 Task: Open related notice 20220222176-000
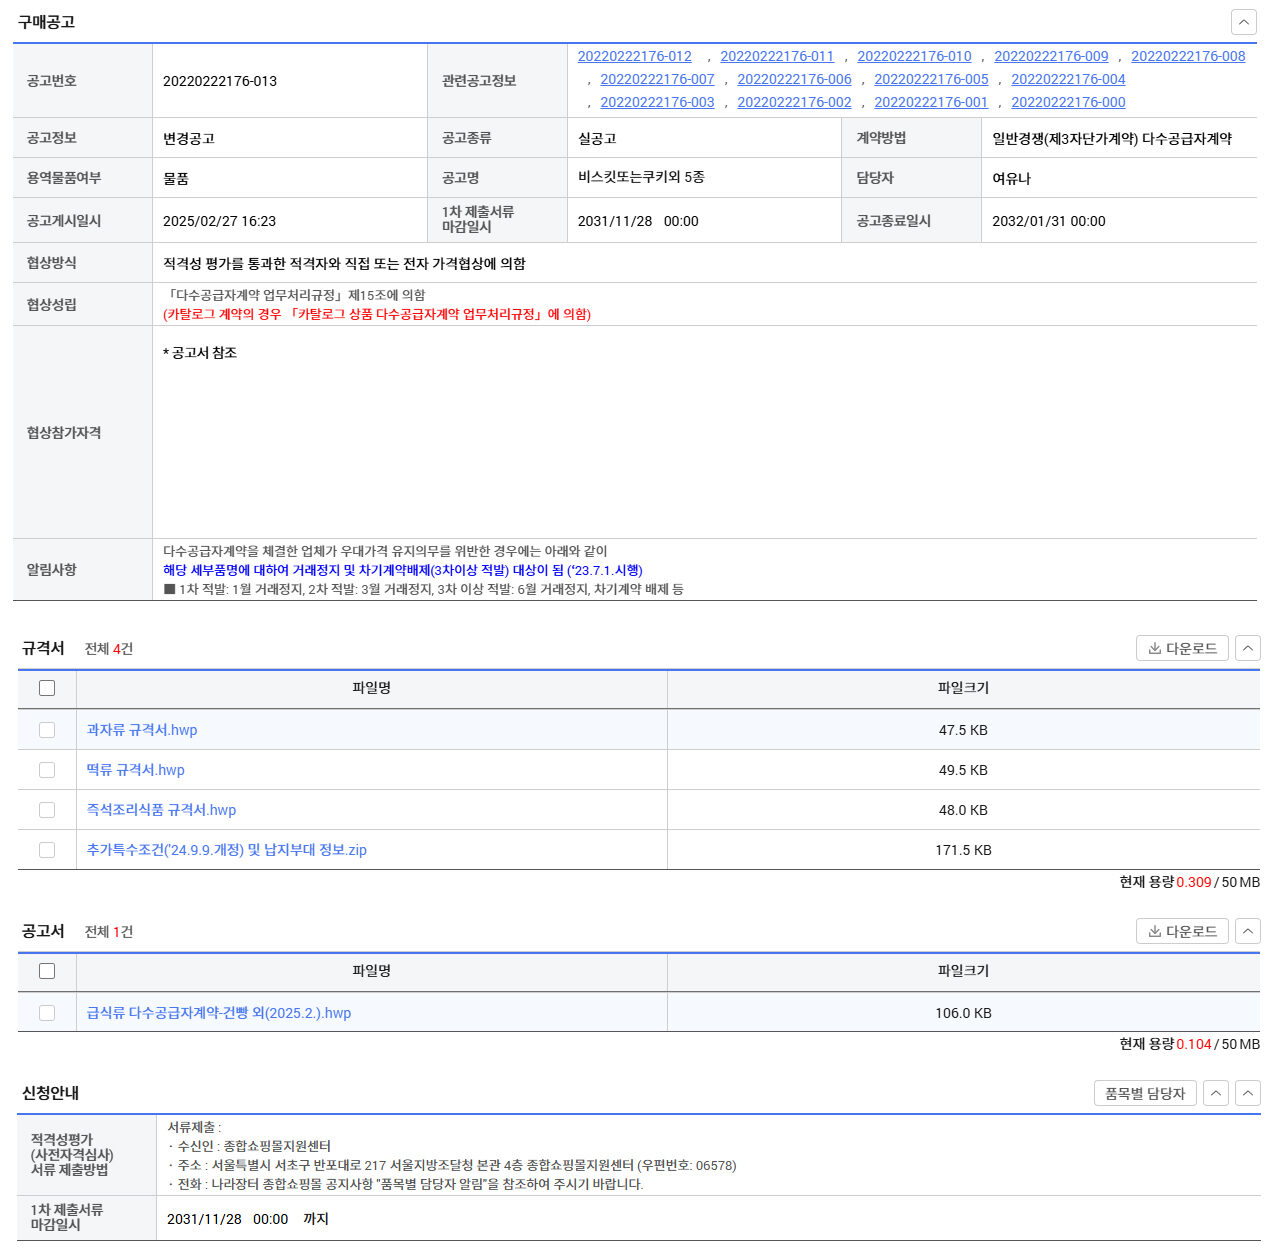[x=1068, y=102]
